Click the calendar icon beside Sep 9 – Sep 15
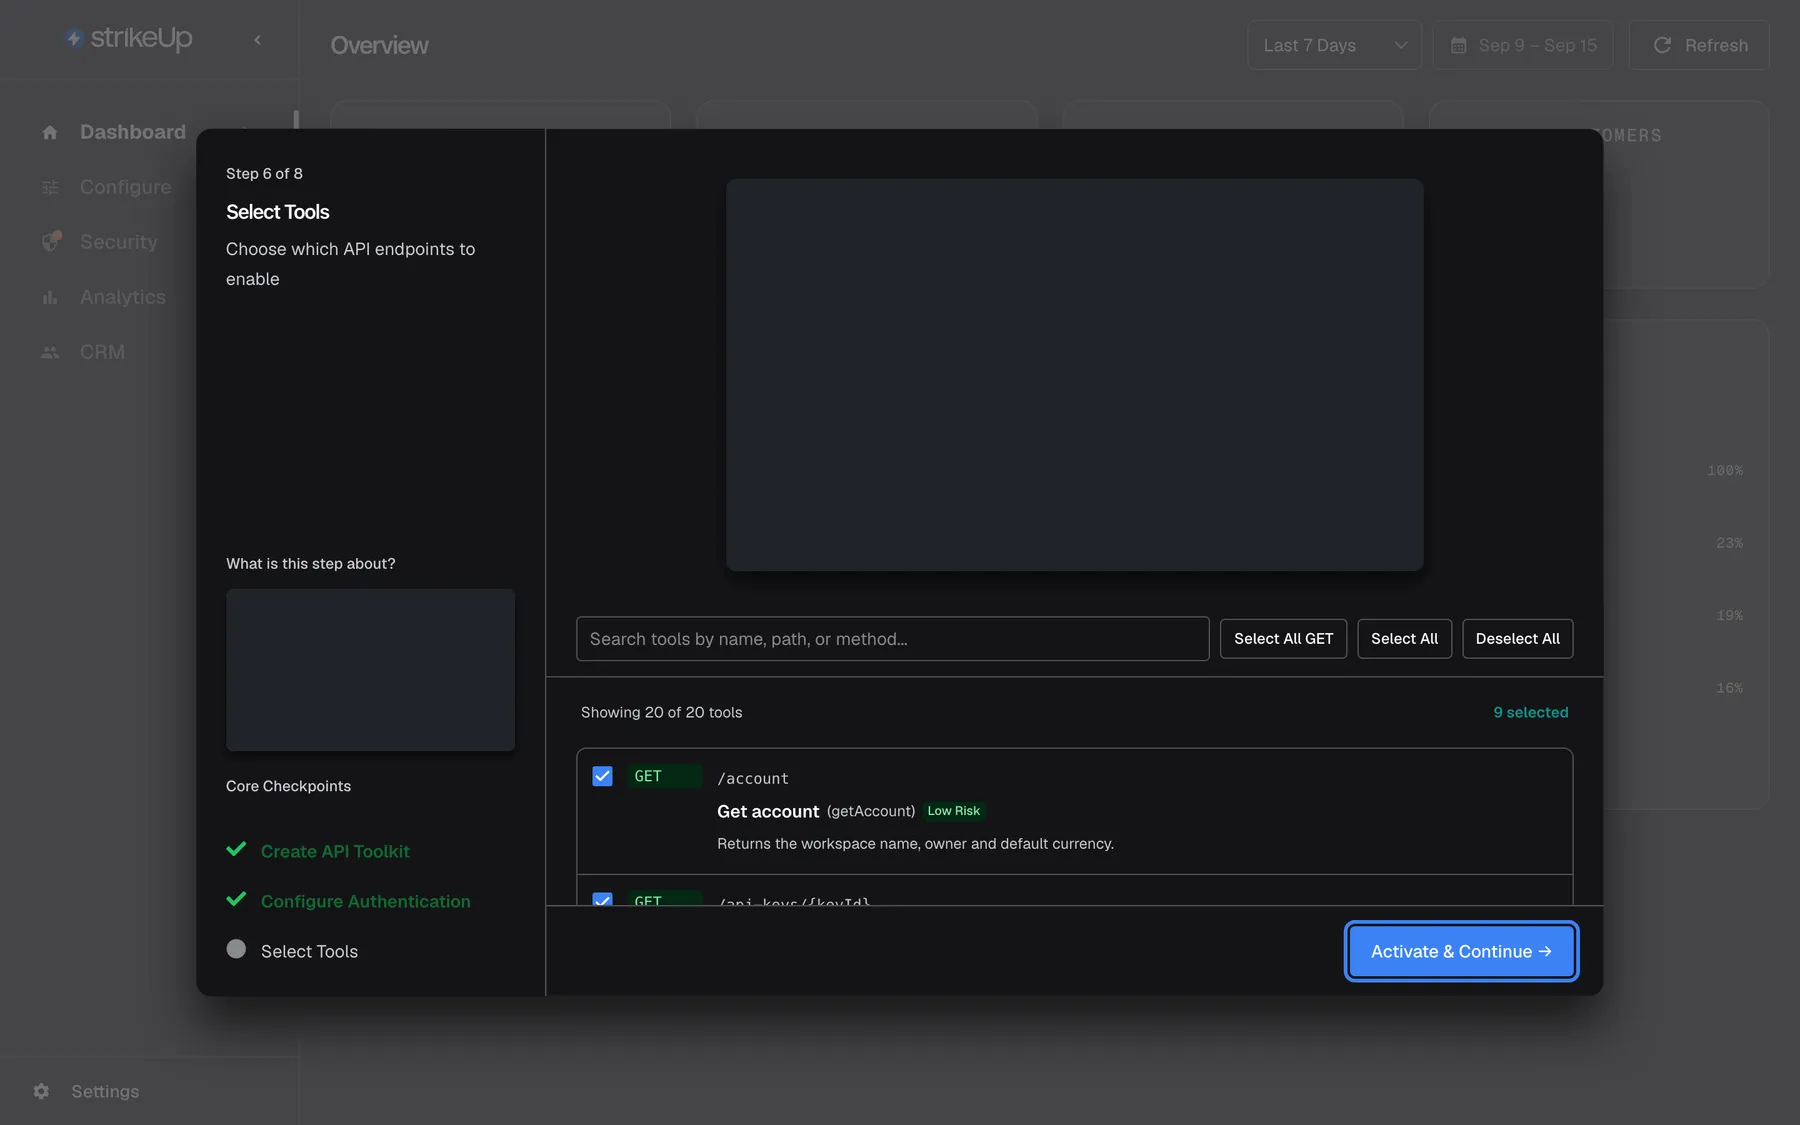1800x1125 pixels. pos(1459,45)
